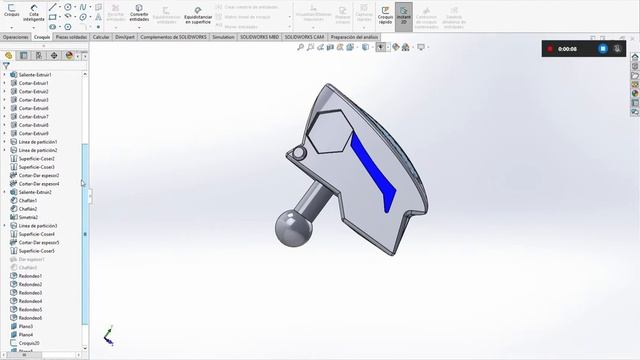Open Complementos de SOLIDWORKS tab
This screenshot has width=640, height=360.
coord(173,37)
